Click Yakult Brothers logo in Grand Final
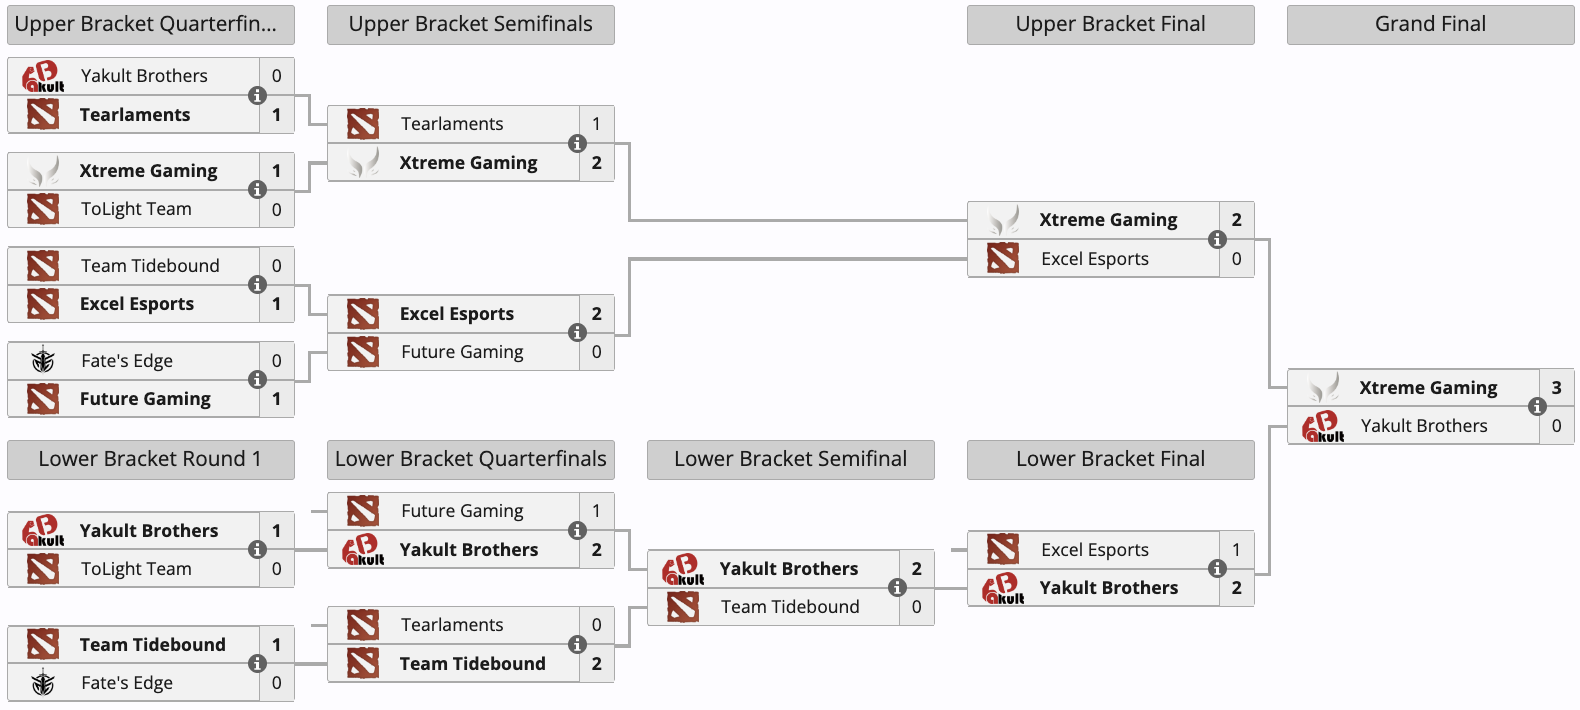This screenshot has width=1580, height=710. pos(1324,426)
